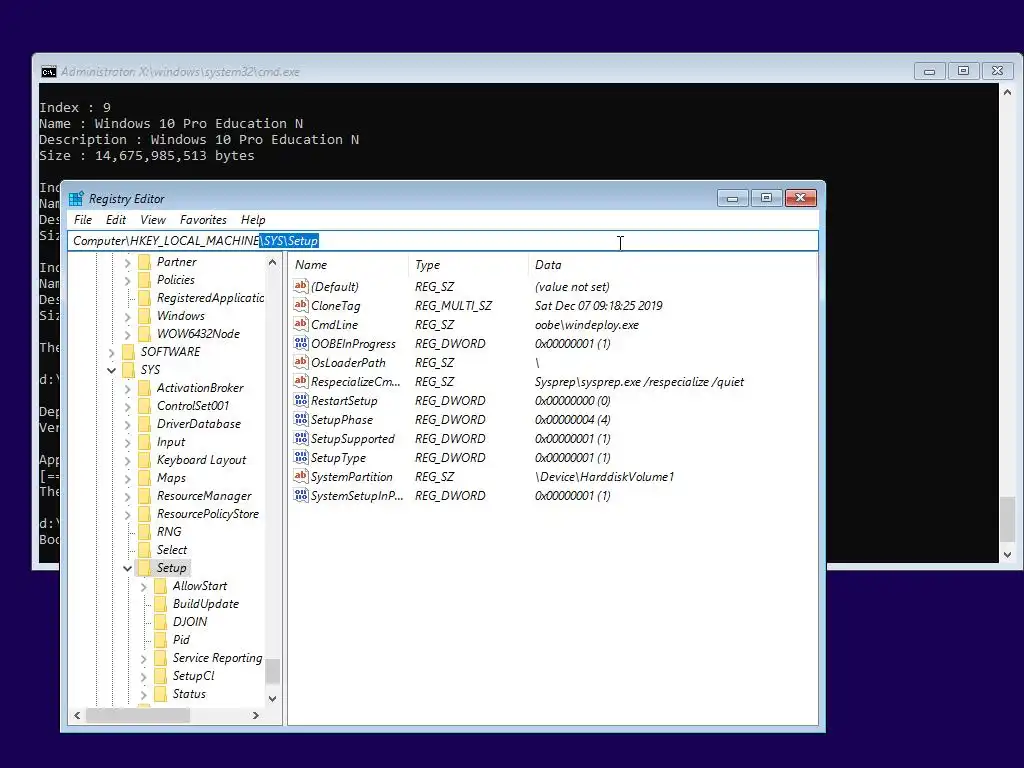The height and width of the screenshot is (768, 1024).
Task: Select the Input key
Action: [170, 442]
